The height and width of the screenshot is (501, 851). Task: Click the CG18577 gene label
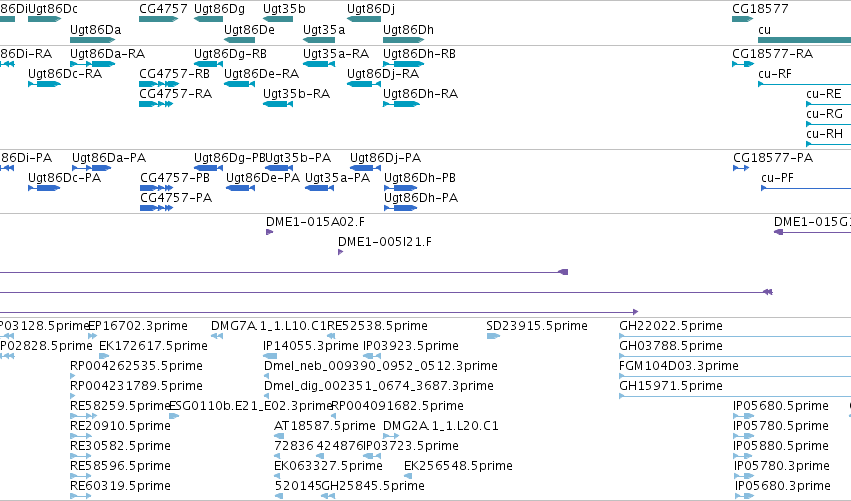point(760,9)
